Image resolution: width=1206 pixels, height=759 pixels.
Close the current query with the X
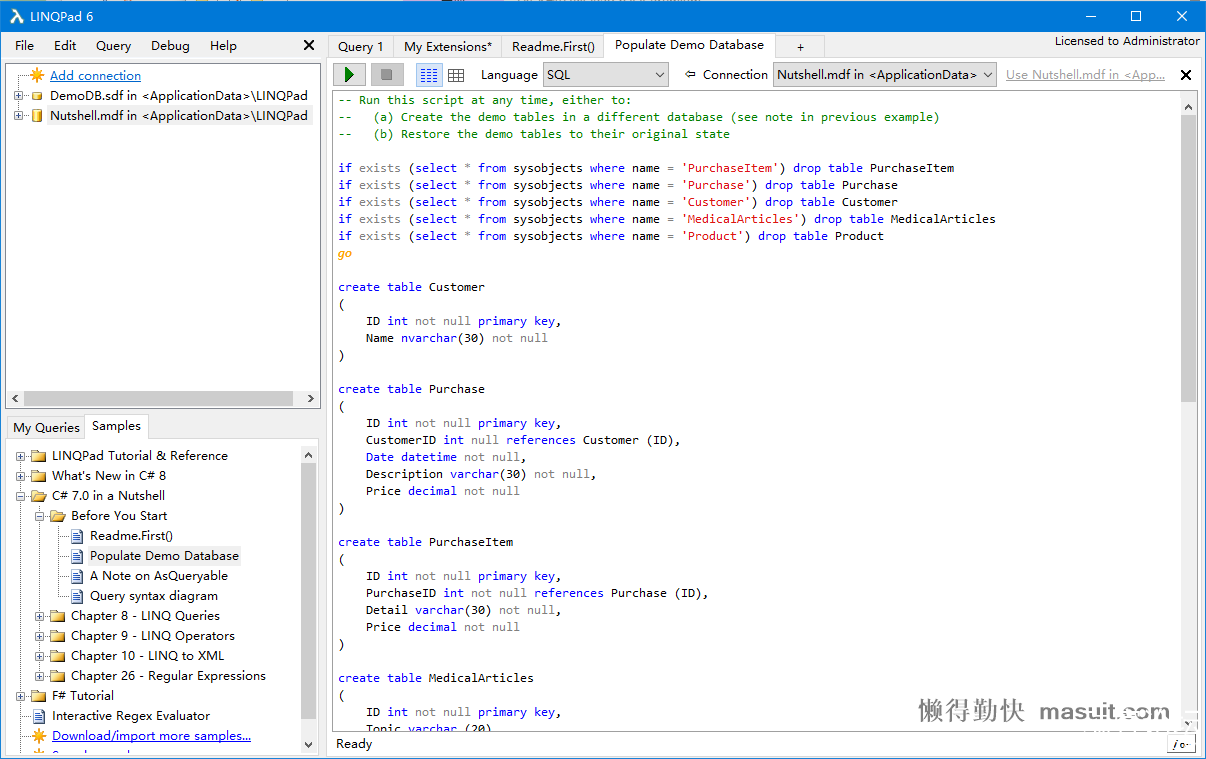coord(1186,75)
